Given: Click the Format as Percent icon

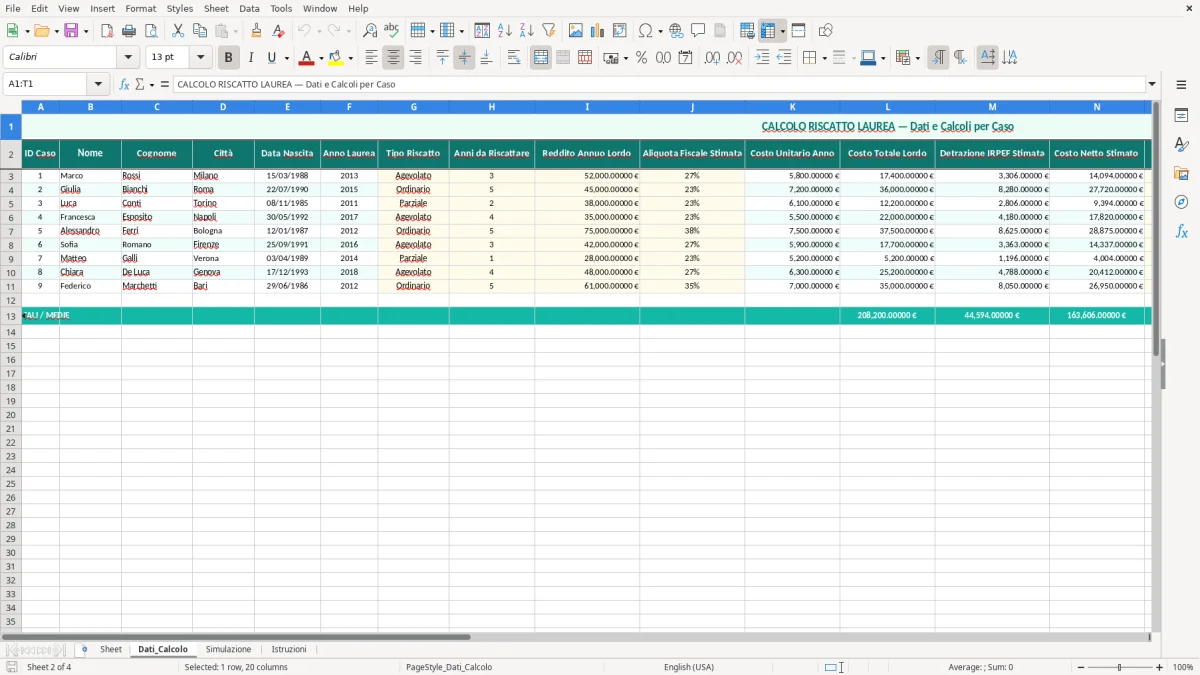Looking at the screenshot, I should pos(642,58).
